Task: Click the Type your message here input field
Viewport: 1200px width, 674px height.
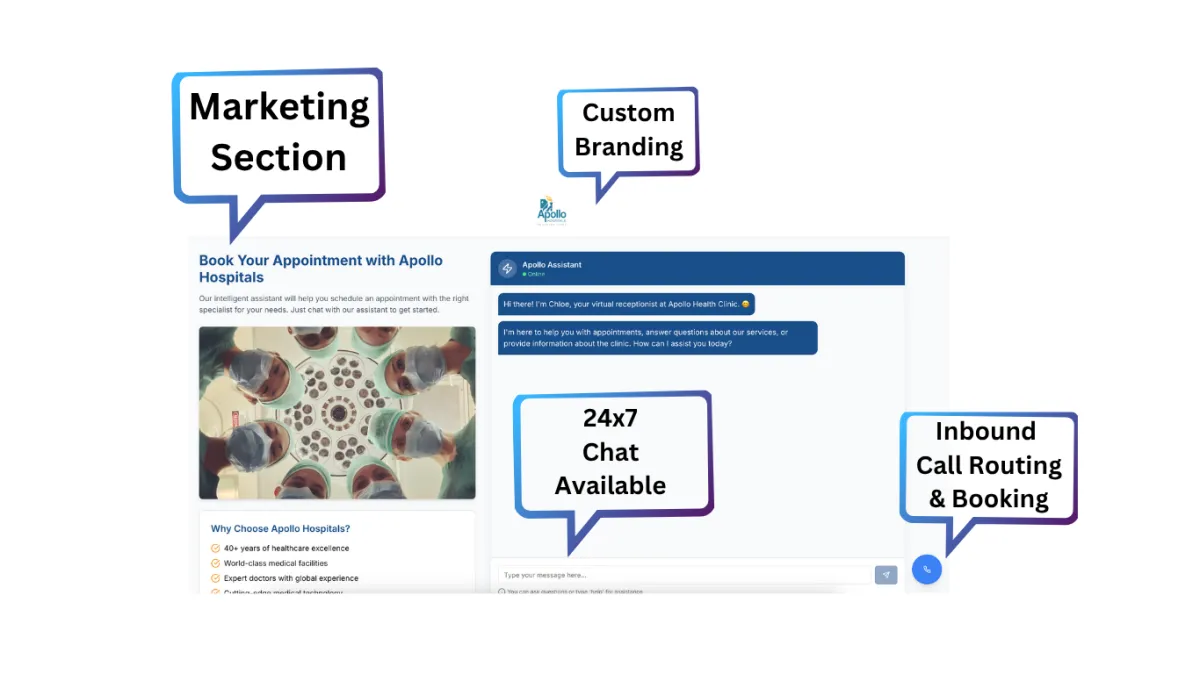Action: [x=686, y=575]
